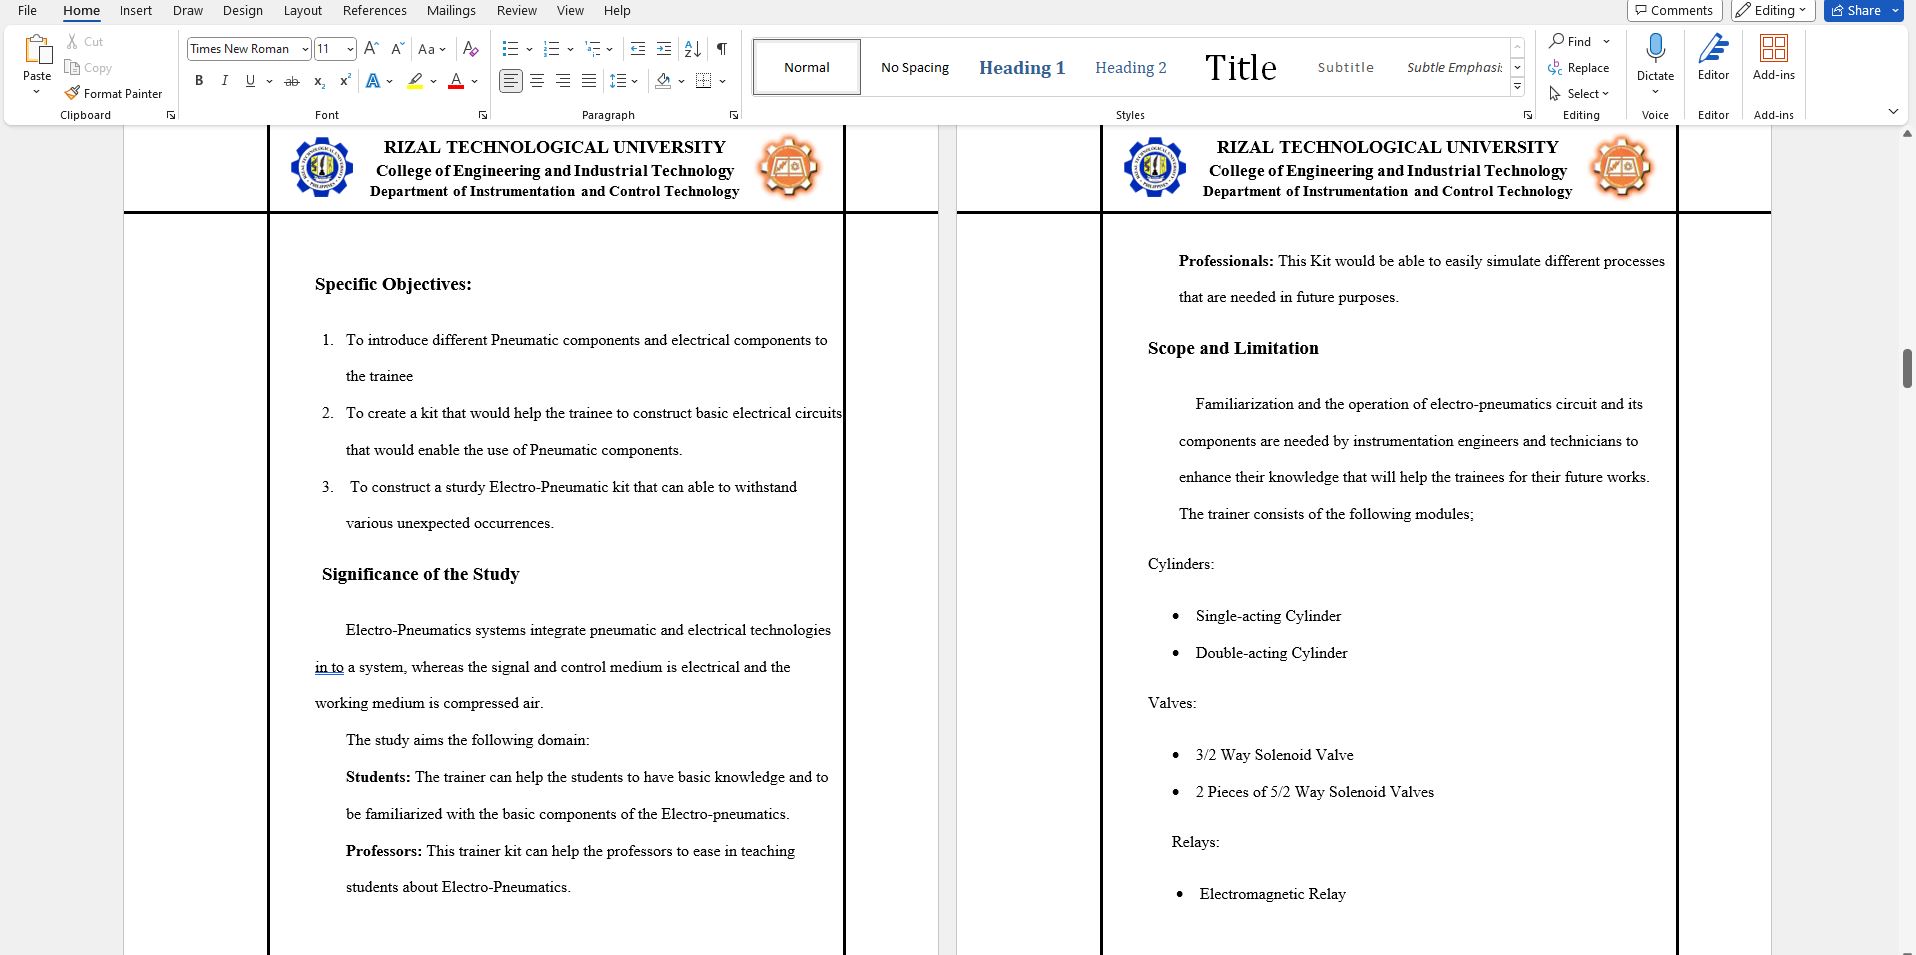
Task: Open the font name dropdown
Action: click(x=305, y=49)
